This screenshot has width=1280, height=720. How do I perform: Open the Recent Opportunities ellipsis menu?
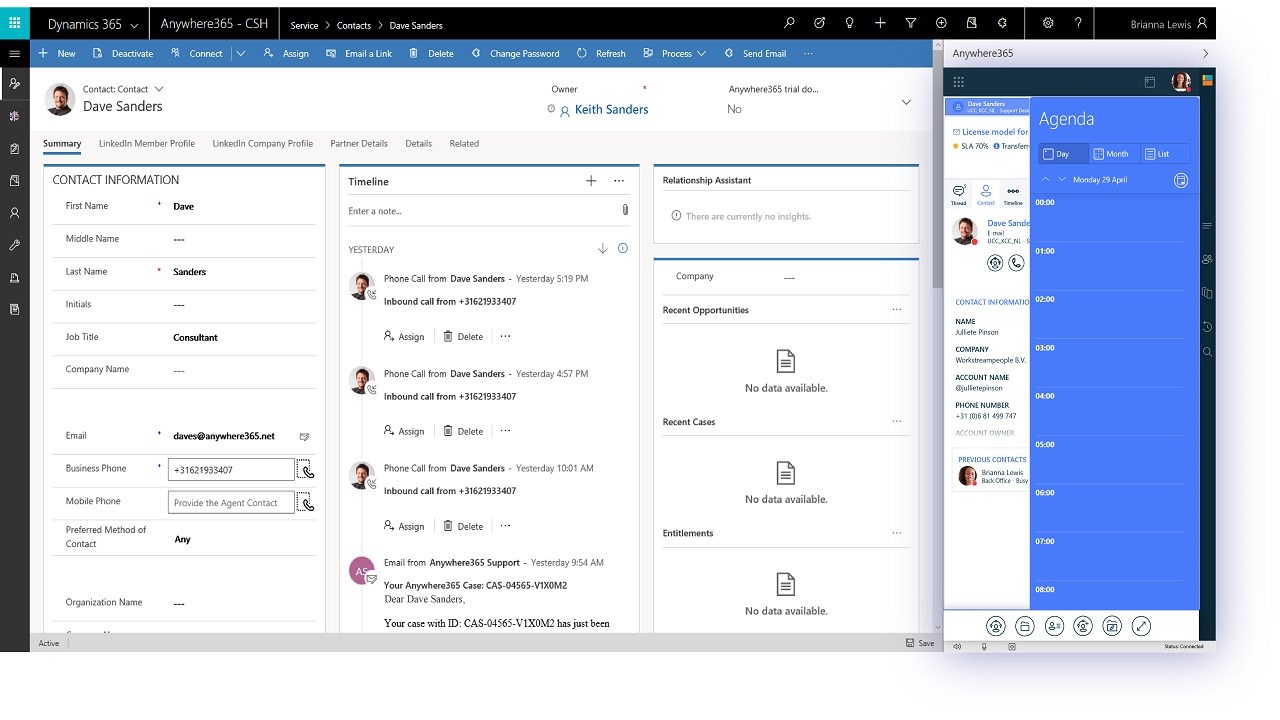(x=897, y=310)
